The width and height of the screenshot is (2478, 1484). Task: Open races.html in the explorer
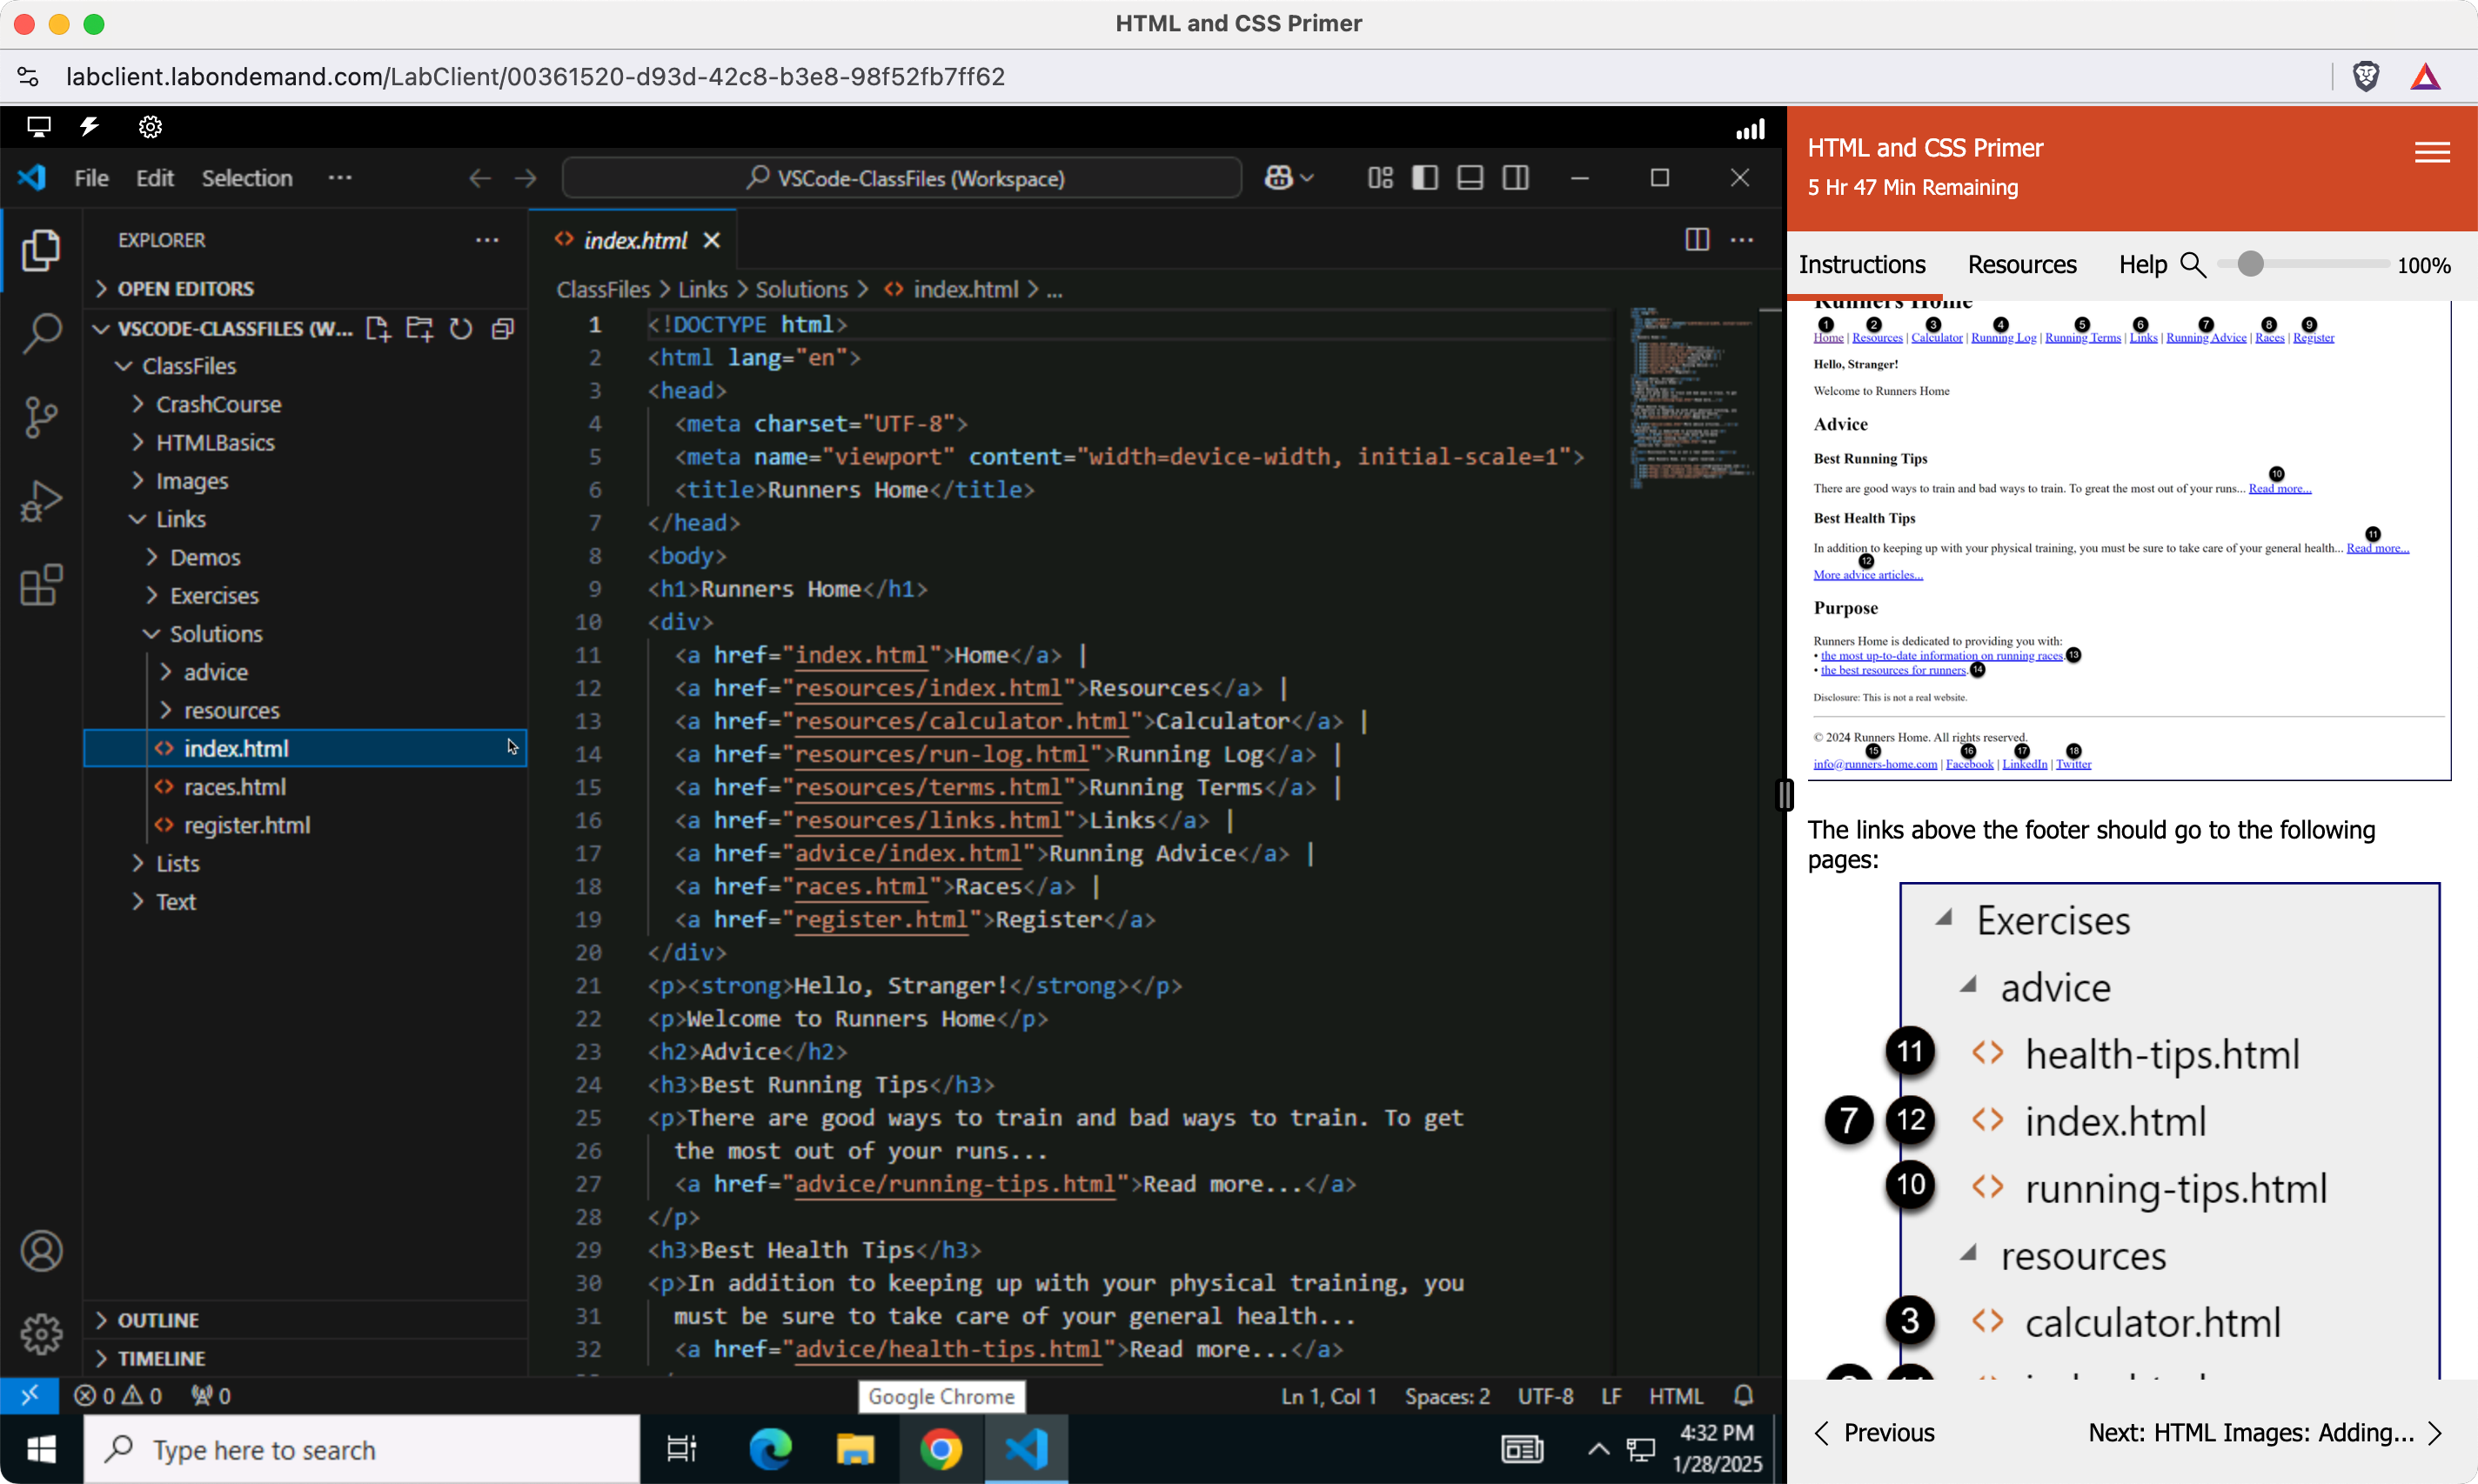tap(305, 787)
